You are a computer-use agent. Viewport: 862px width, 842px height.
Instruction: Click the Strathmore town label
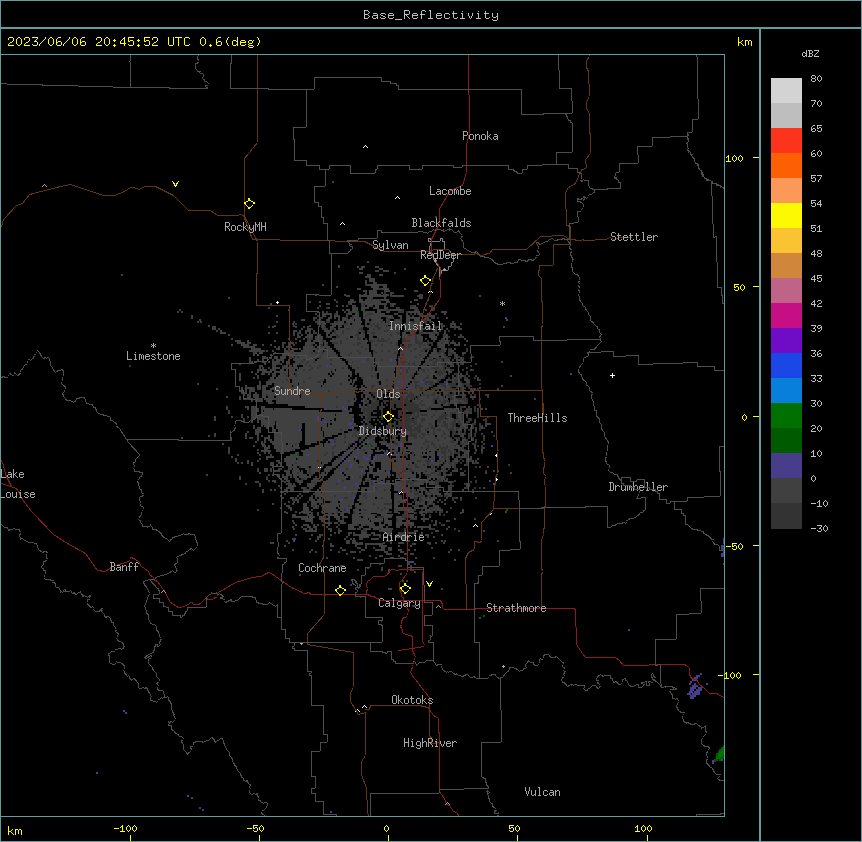(516, 608)
